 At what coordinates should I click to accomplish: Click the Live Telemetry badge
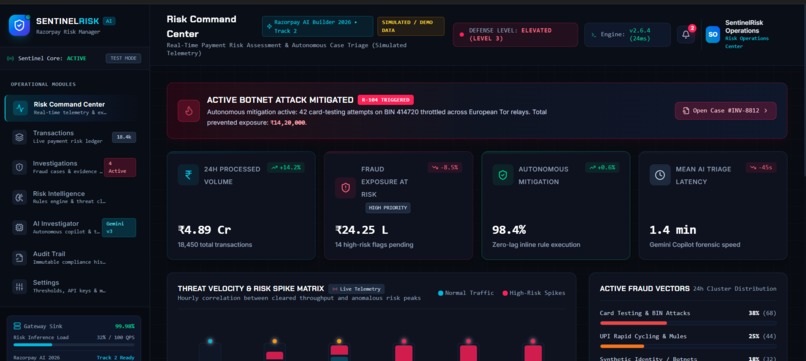[356, 289]
